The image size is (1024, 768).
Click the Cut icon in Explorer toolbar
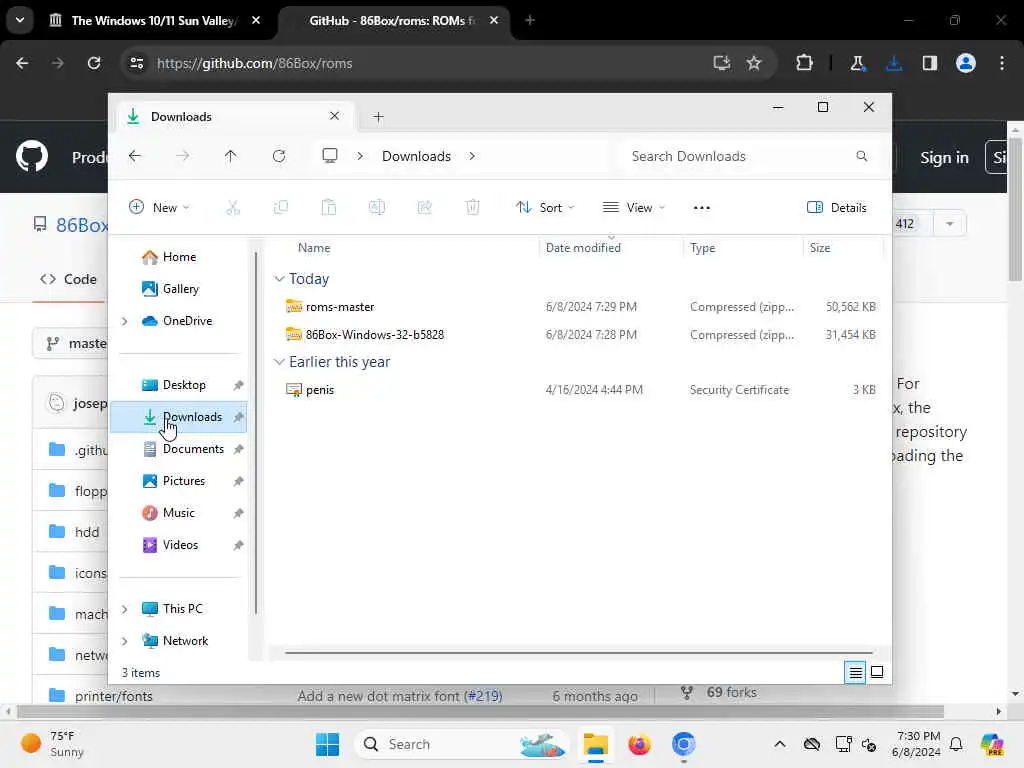[232, 208]
